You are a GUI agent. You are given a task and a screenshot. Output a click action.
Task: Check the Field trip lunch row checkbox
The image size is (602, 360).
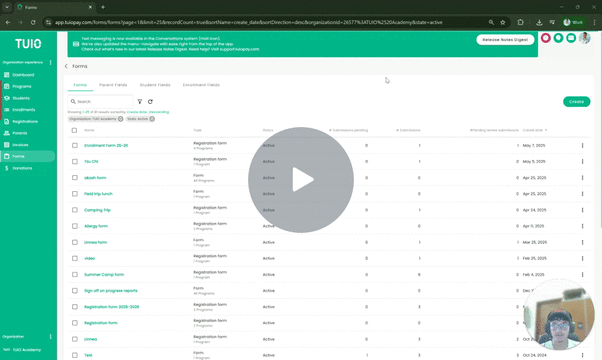point(74,194)
